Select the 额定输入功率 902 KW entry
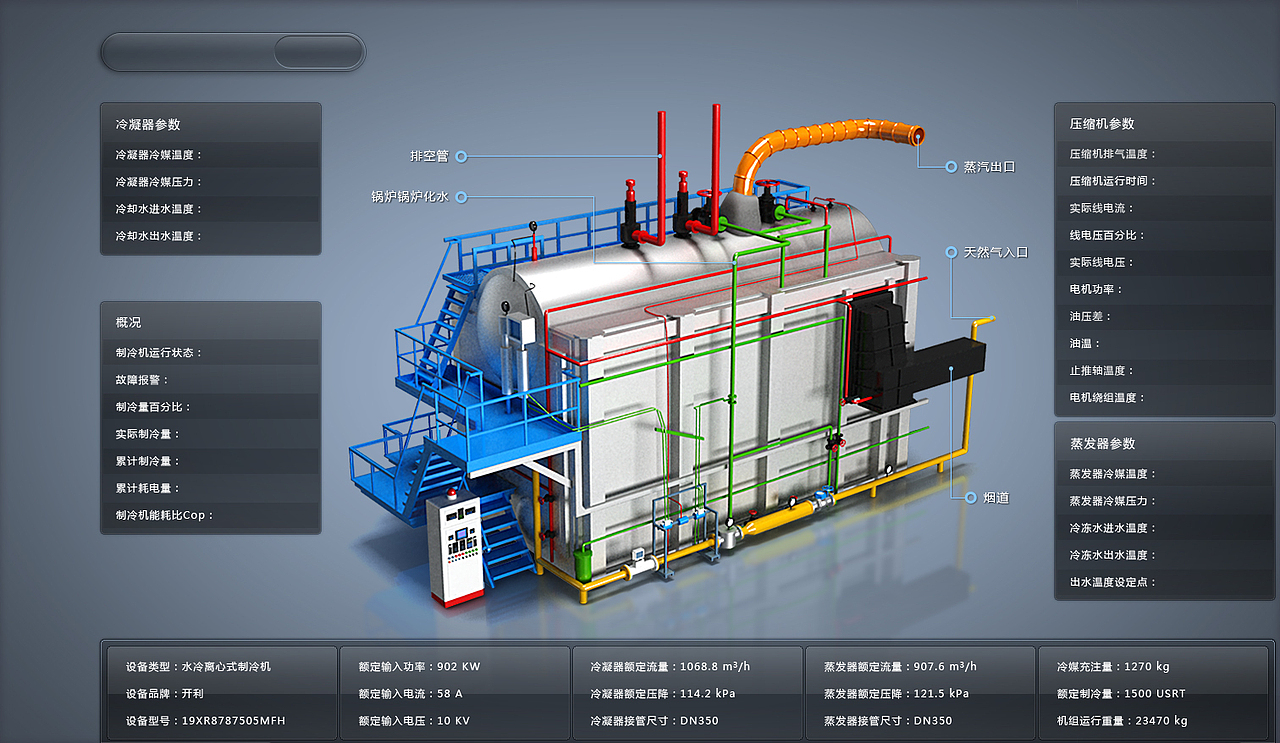This screenshot has height=743, width=1280. pos(419,666)
